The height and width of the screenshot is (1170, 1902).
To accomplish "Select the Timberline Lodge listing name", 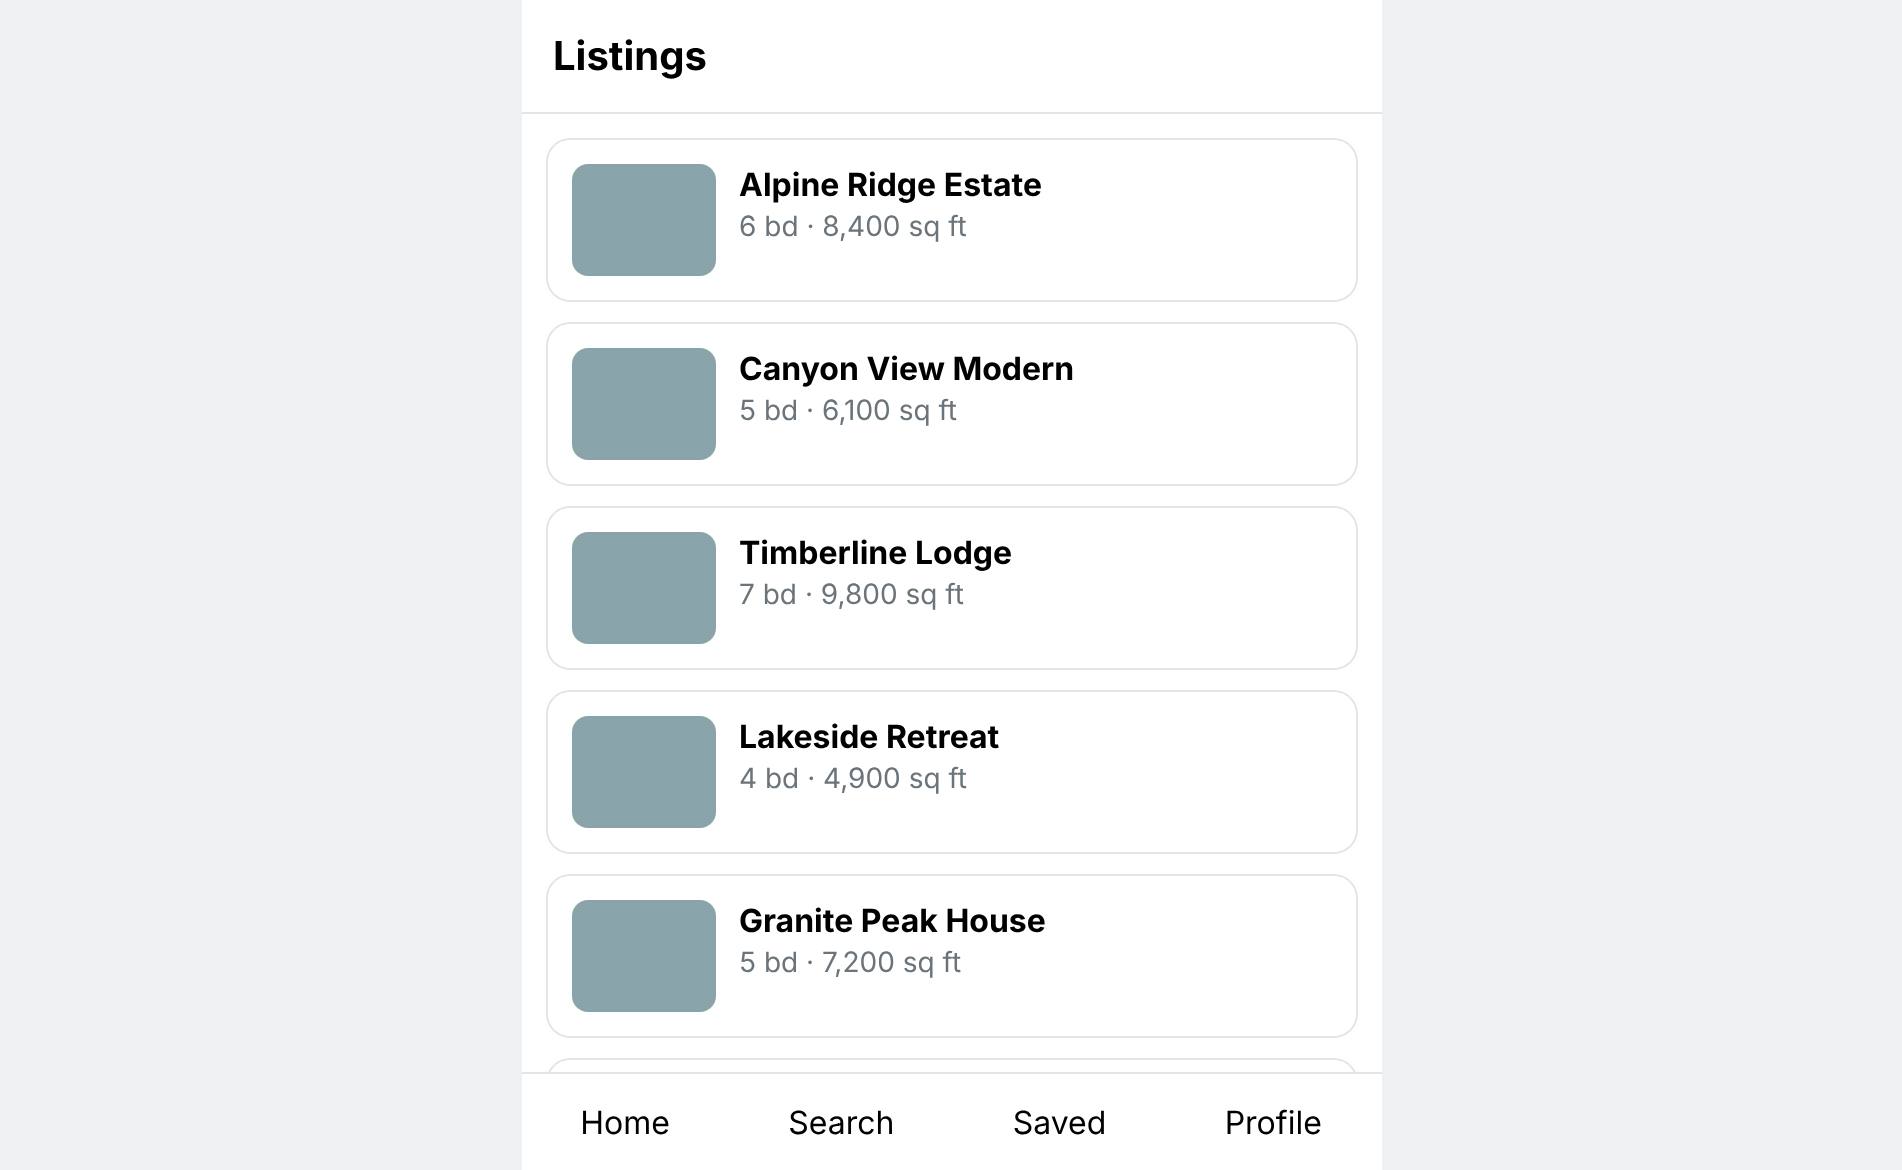I will (x=875, y=553).
